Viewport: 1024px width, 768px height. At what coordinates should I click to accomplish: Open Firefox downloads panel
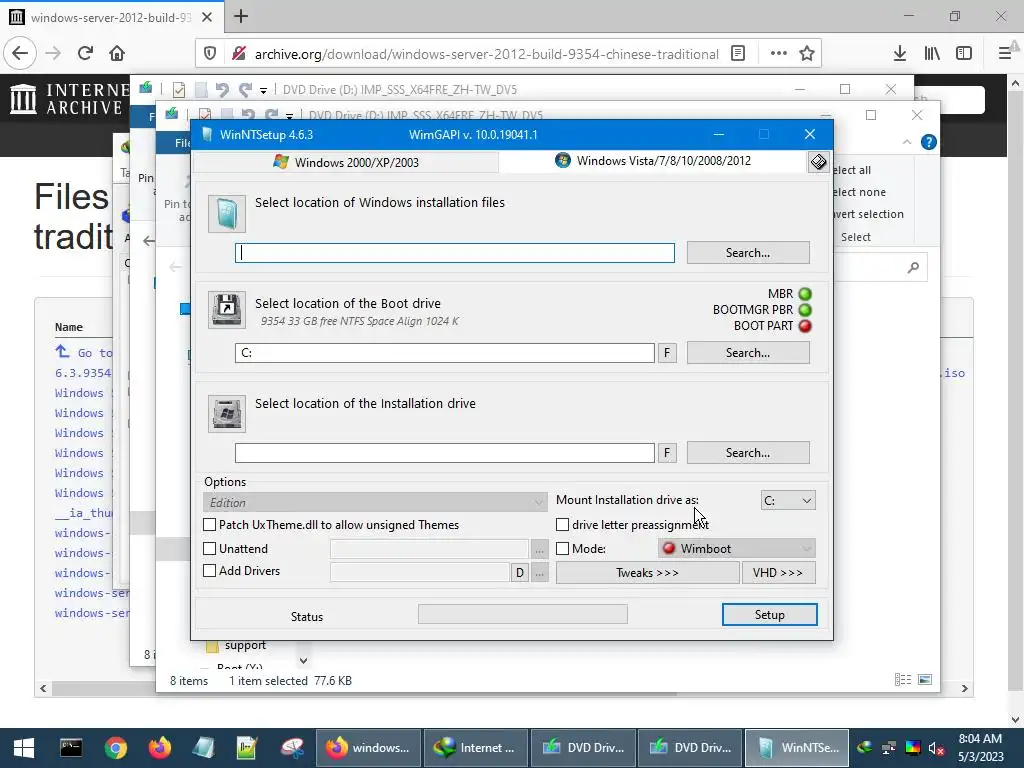pyautogui.click(x=899, y=54)
